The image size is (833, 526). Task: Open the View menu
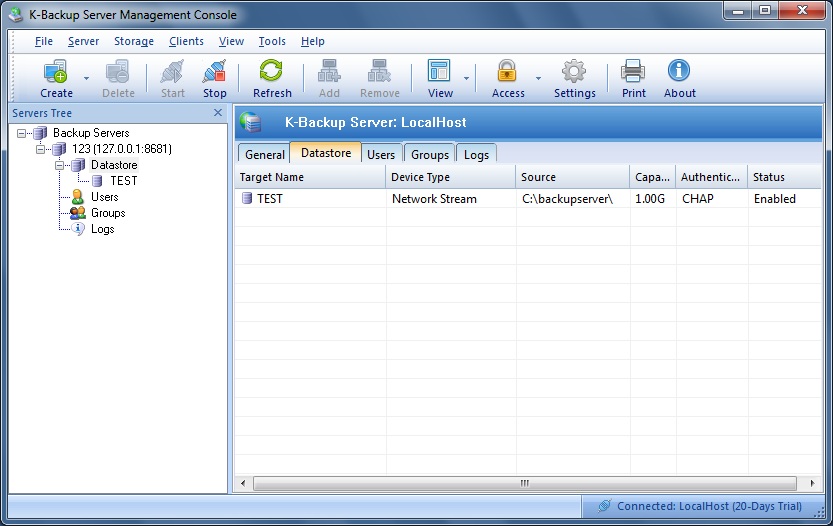[x=231, y=41]
